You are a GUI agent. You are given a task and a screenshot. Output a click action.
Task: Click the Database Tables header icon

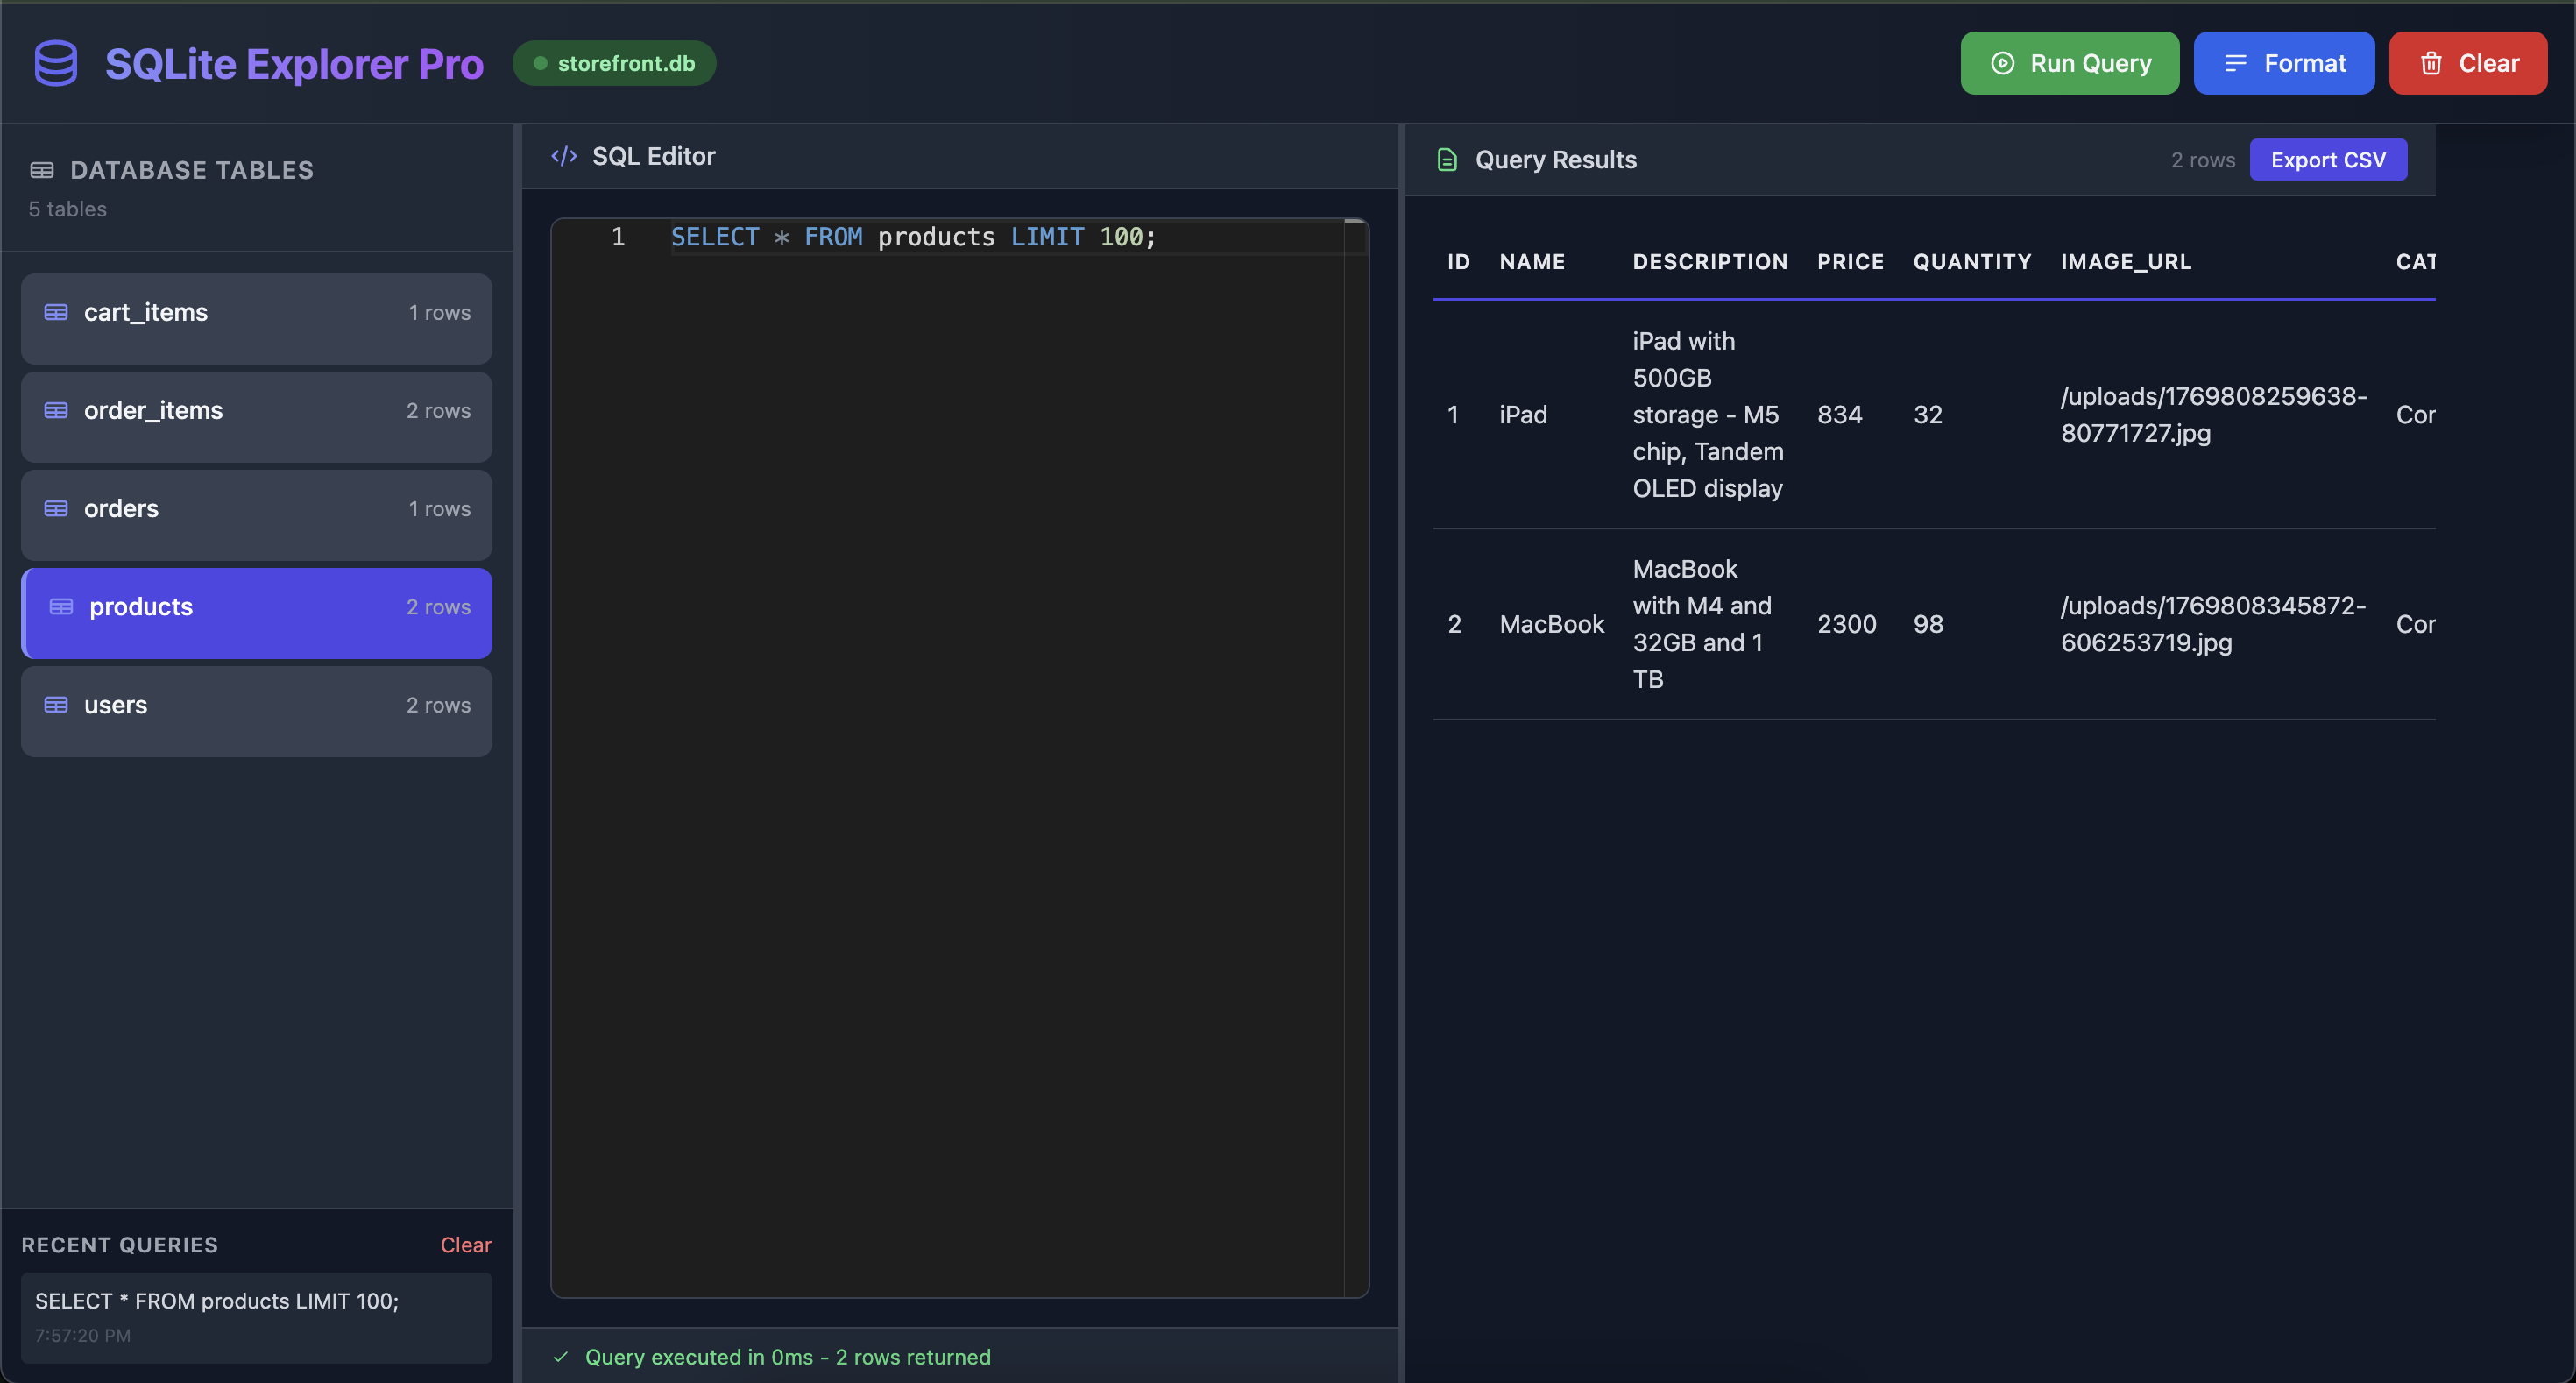[x=42, y=170]
